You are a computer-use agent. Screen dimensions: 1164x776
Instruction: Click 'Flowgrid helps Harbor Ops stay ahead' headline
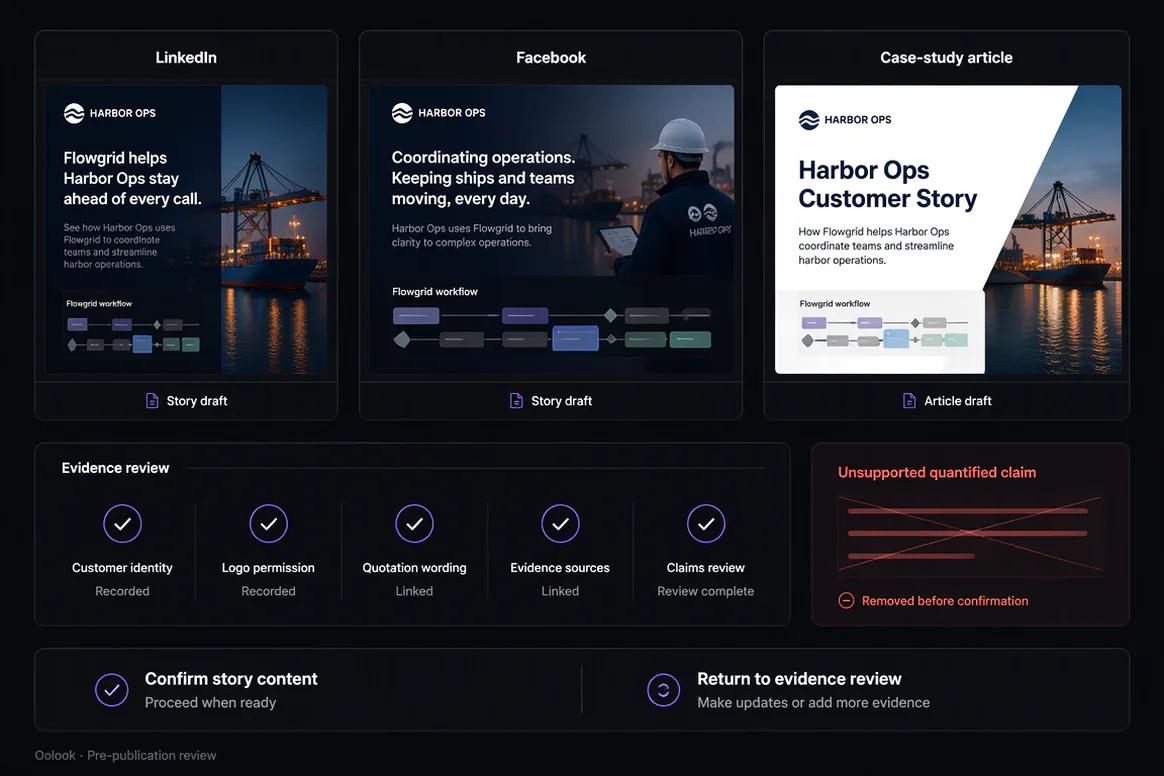132,178
